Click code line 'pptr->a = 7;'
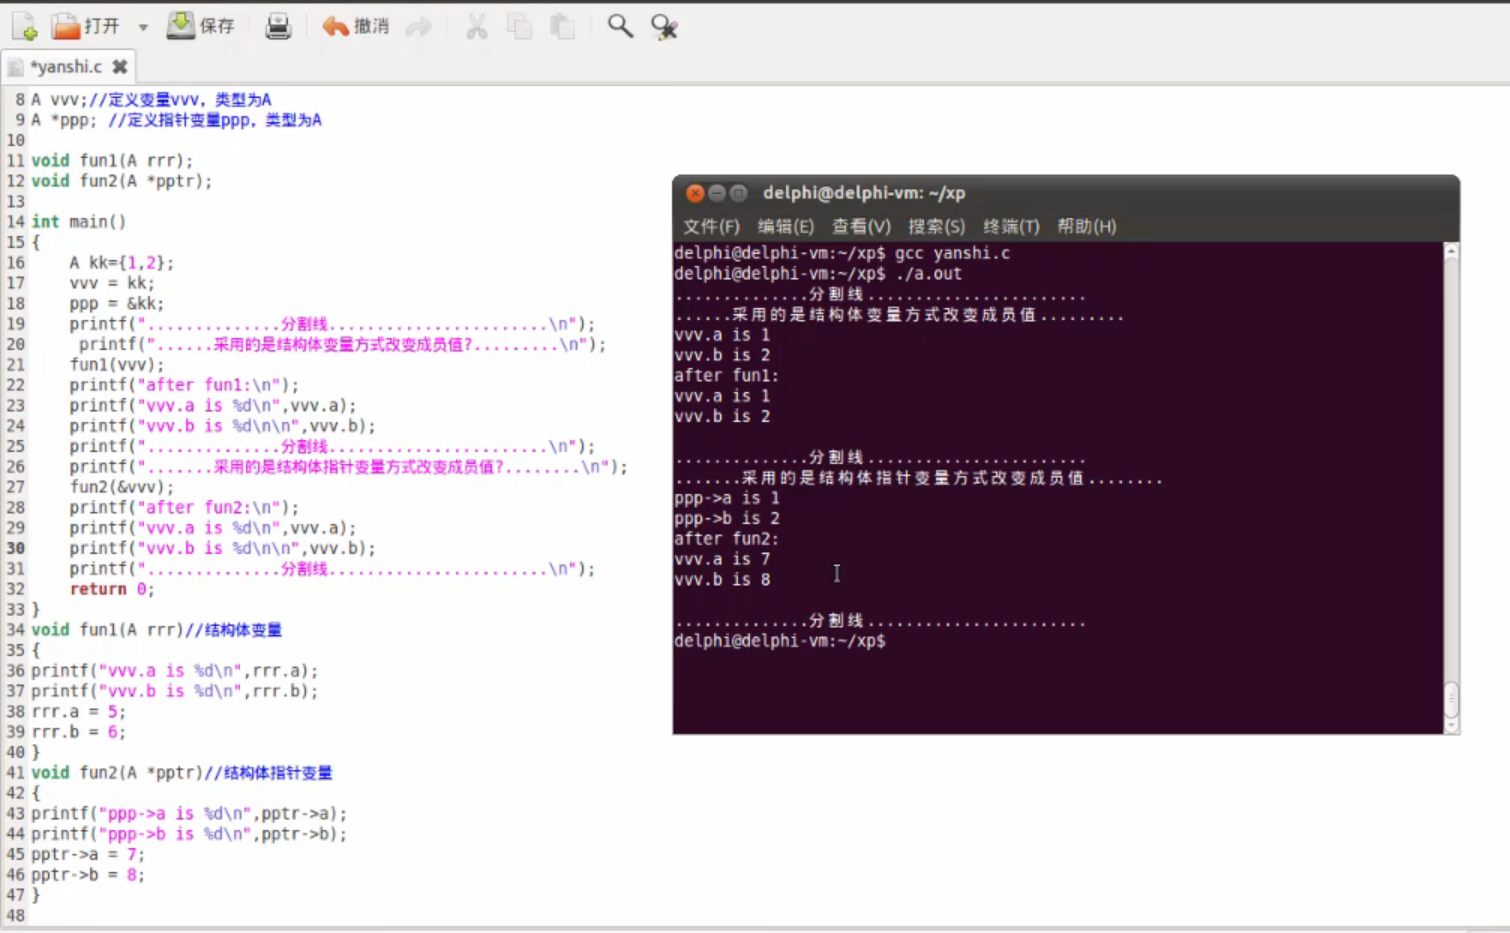Screen dimensions: 1510x933 coord(88,854)
